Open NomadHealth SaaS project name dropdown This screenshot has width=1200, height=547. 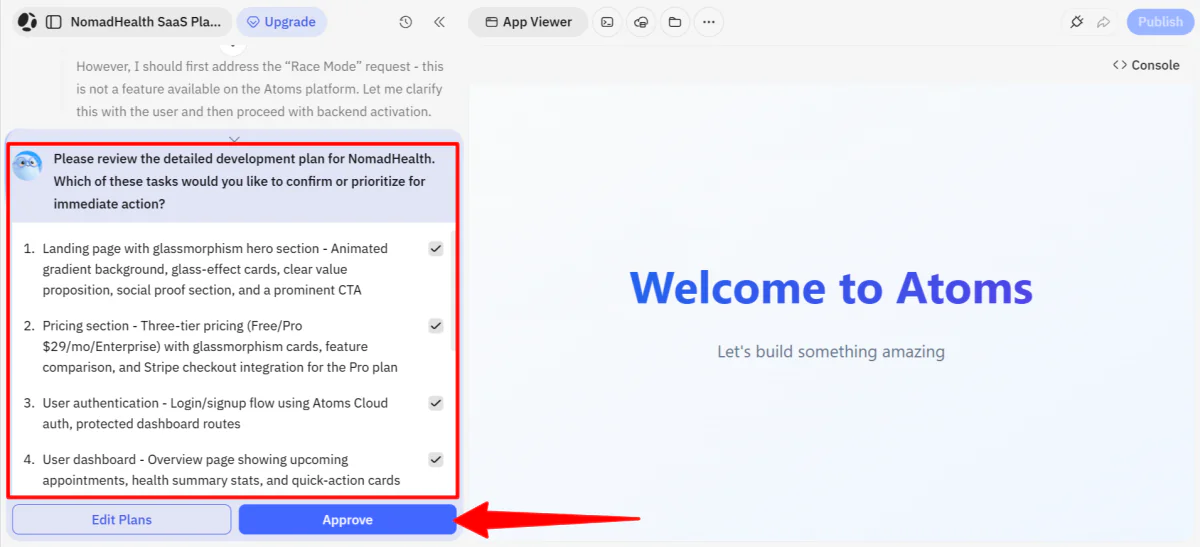coord(145,22)
